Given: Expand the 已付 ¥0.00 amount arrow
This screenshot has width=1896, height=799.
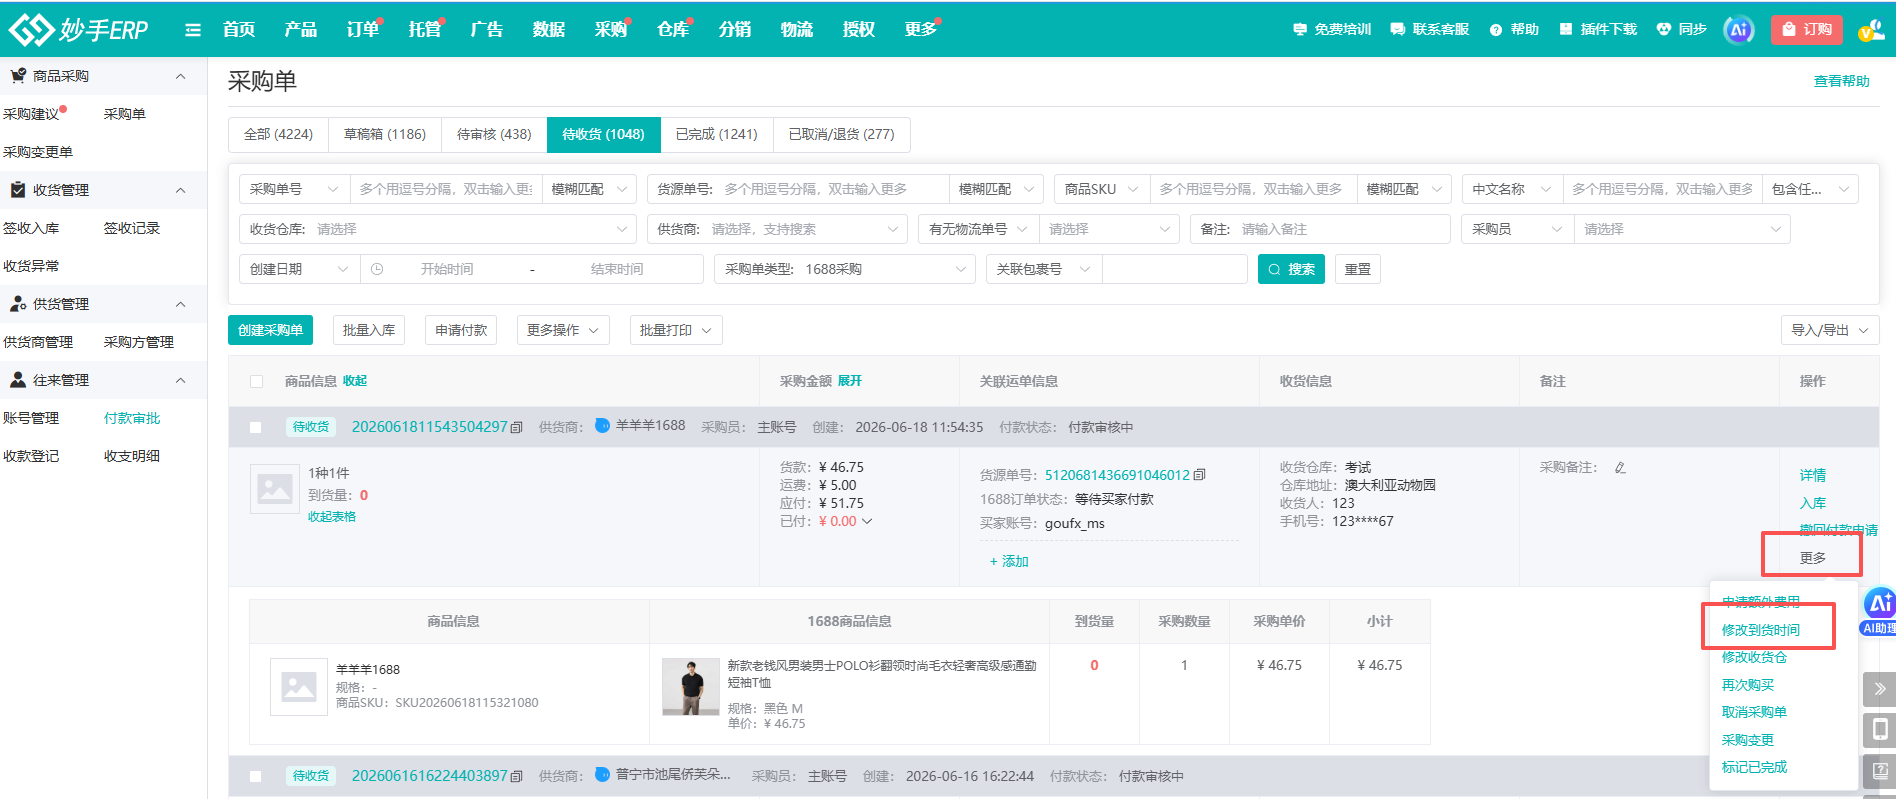Looking at the screenshot, I should click(867, 521).
